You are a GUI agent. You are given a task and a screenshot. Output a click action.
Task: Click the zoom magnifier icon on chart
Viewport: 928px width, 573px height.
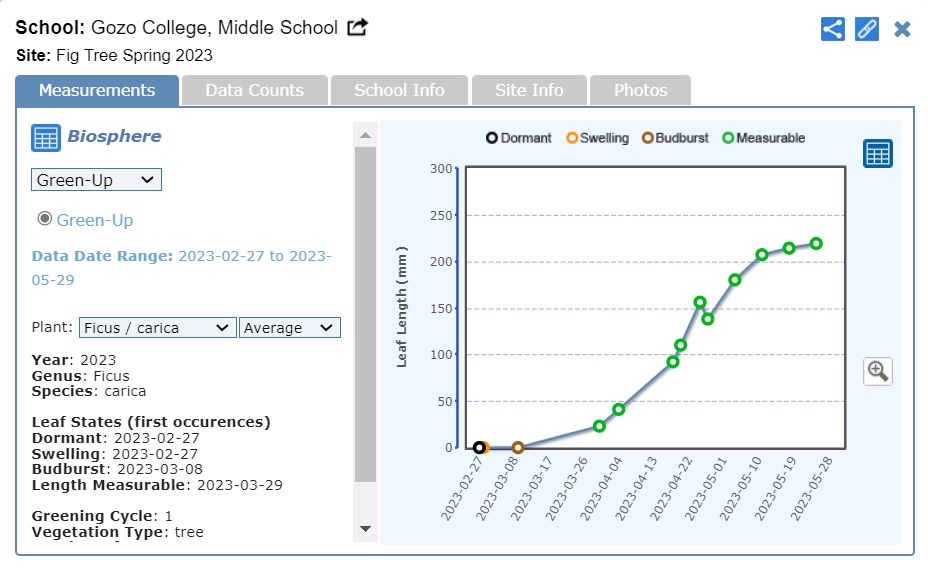(878, 371)
